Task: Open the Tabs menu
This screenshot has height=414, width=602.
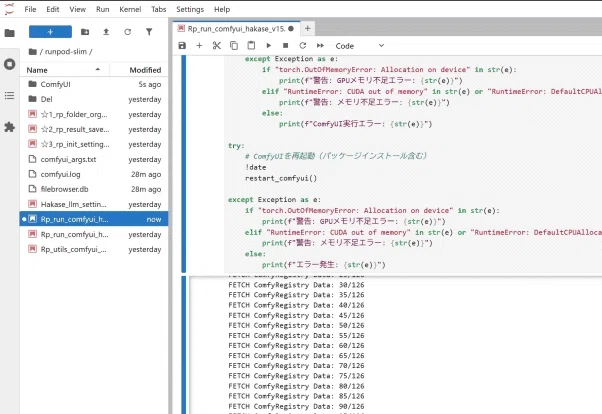Action: click(x=159, y=9)
